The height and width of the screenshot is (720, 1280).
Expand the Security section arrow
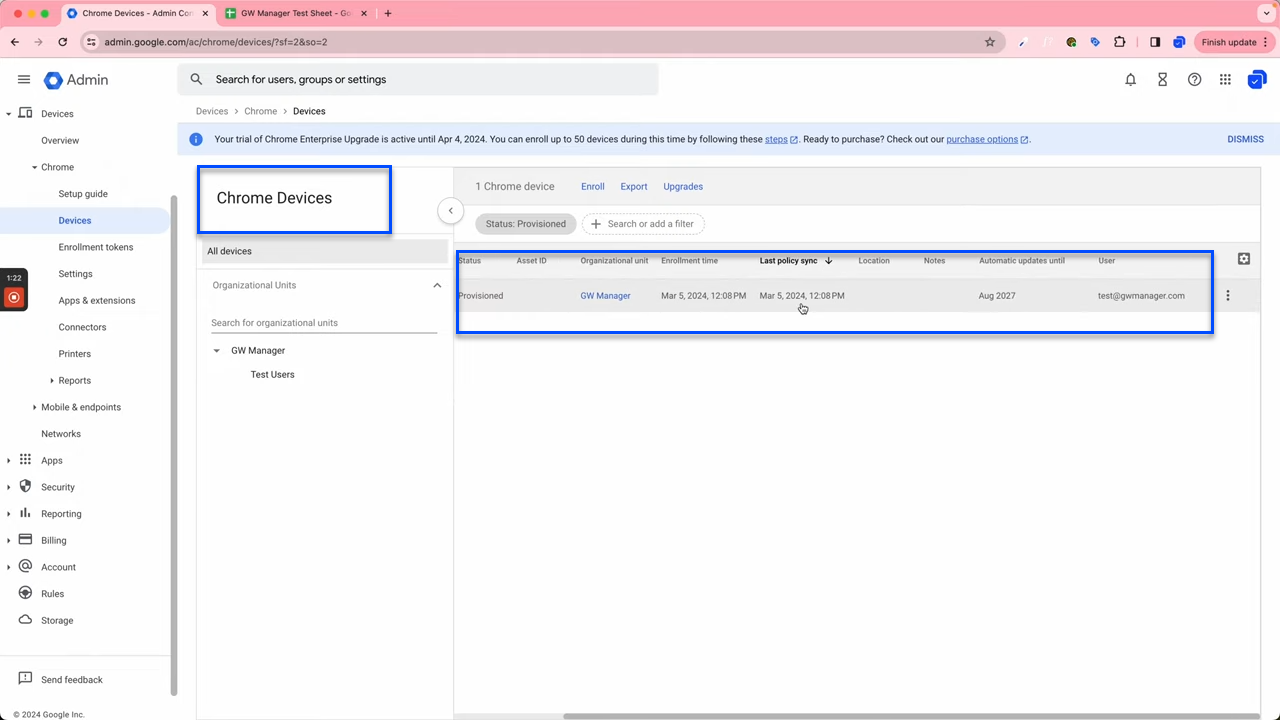click(9, 487)
